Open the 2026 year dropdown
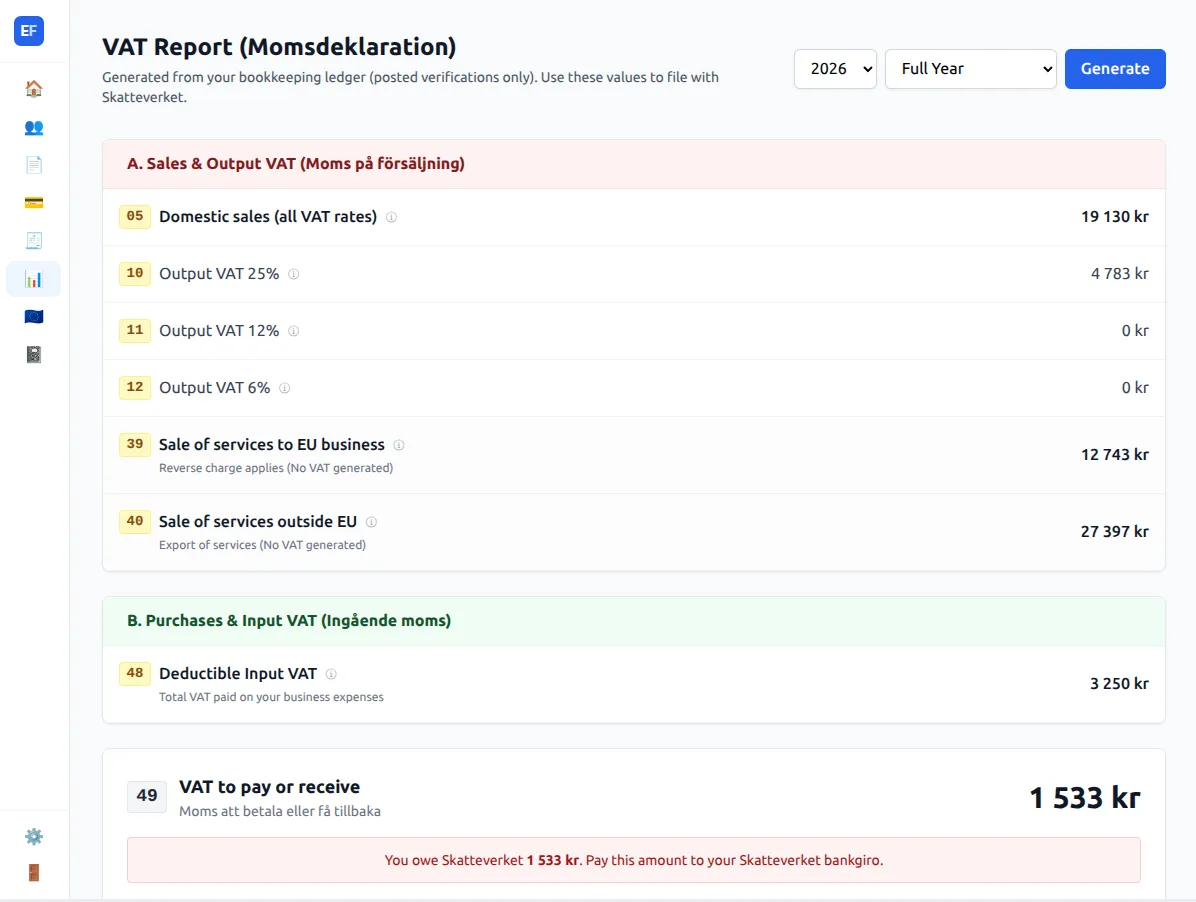This screenshot has width=1196, height=902. 835,69
